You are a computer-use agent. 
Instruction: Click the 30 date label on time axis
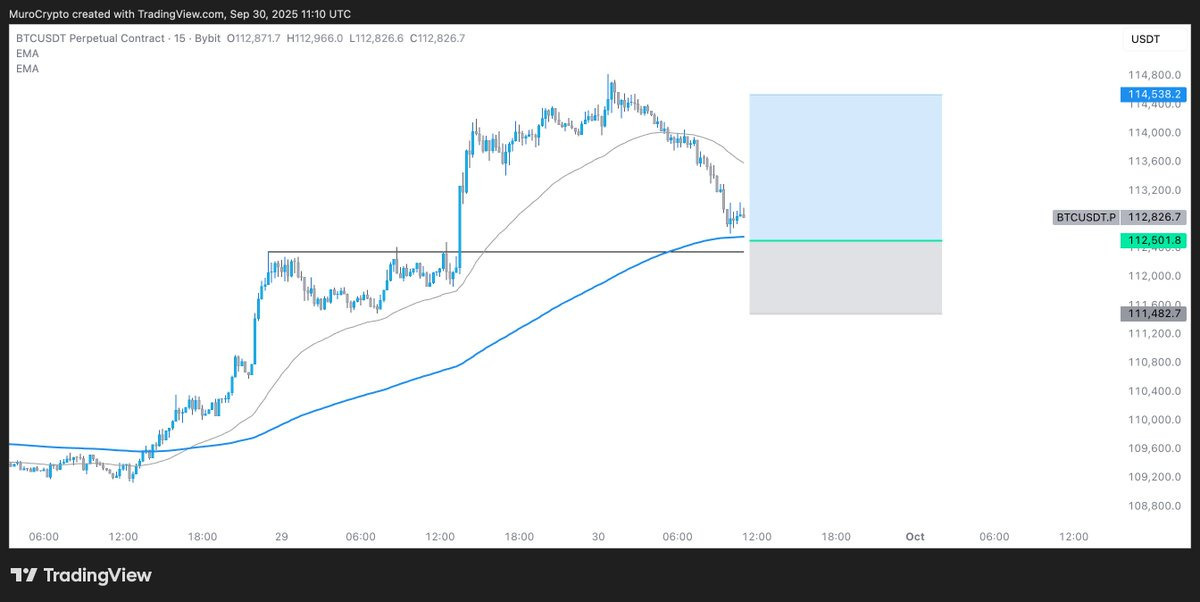click(x=598, y=537)
